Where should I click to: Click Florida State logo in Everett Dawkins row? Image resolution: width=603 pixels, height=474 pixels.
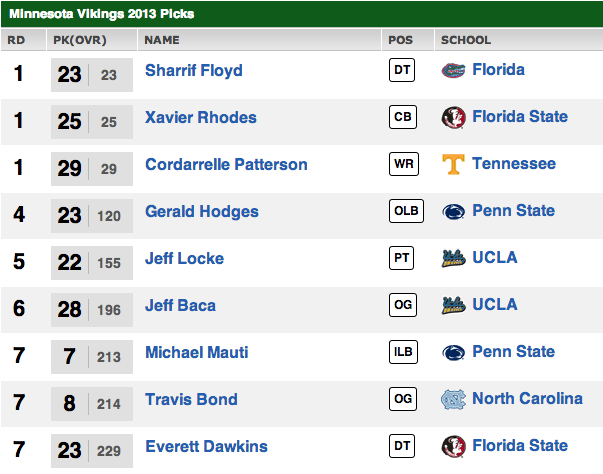coord(454,447)
